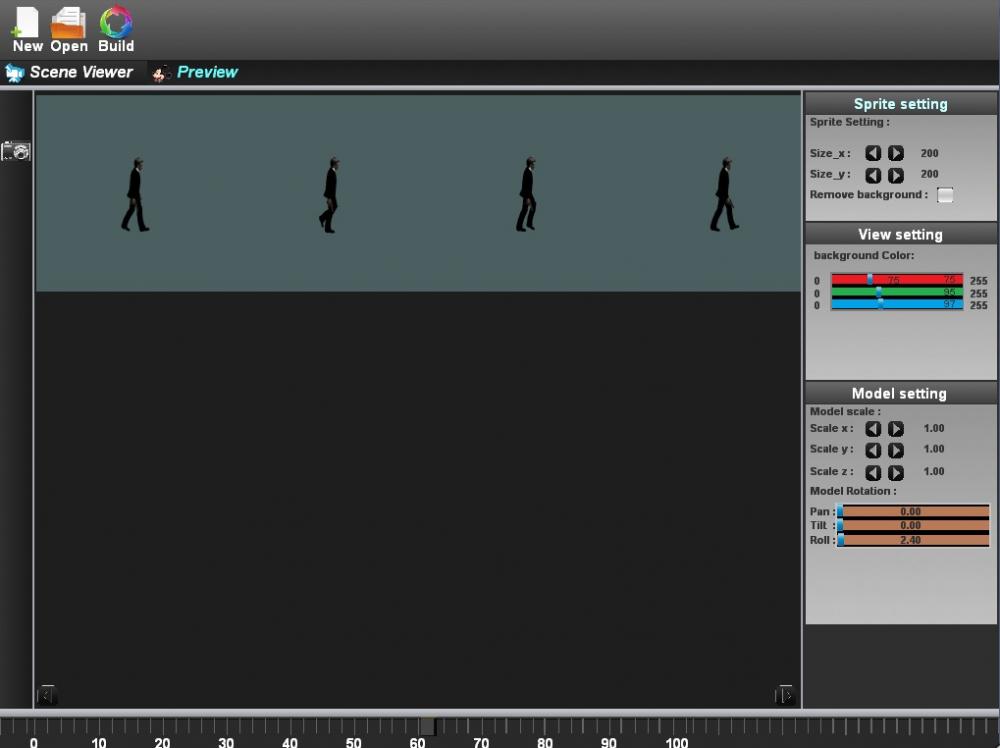The height and width of the screenshot is (748, 1000).
Task: Decrease Size_x with left arrow
Action: 873,153
